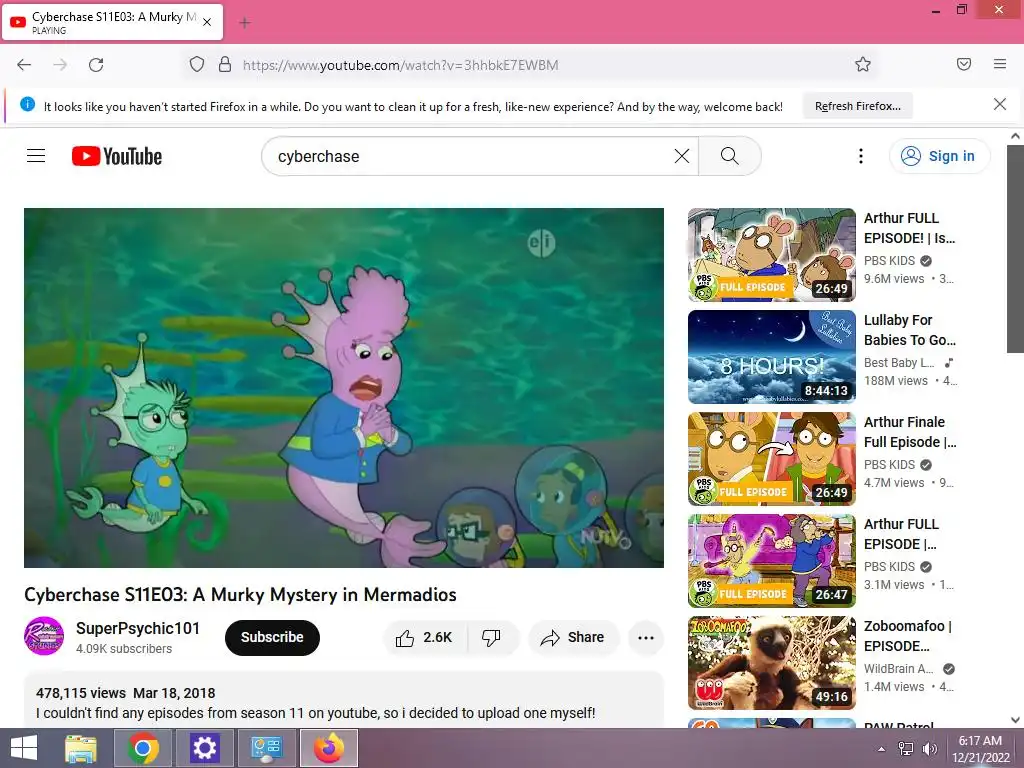1024x768 pixels.
Task: Open the Settings gear taskbar app
Action: (x=204, y=748)
